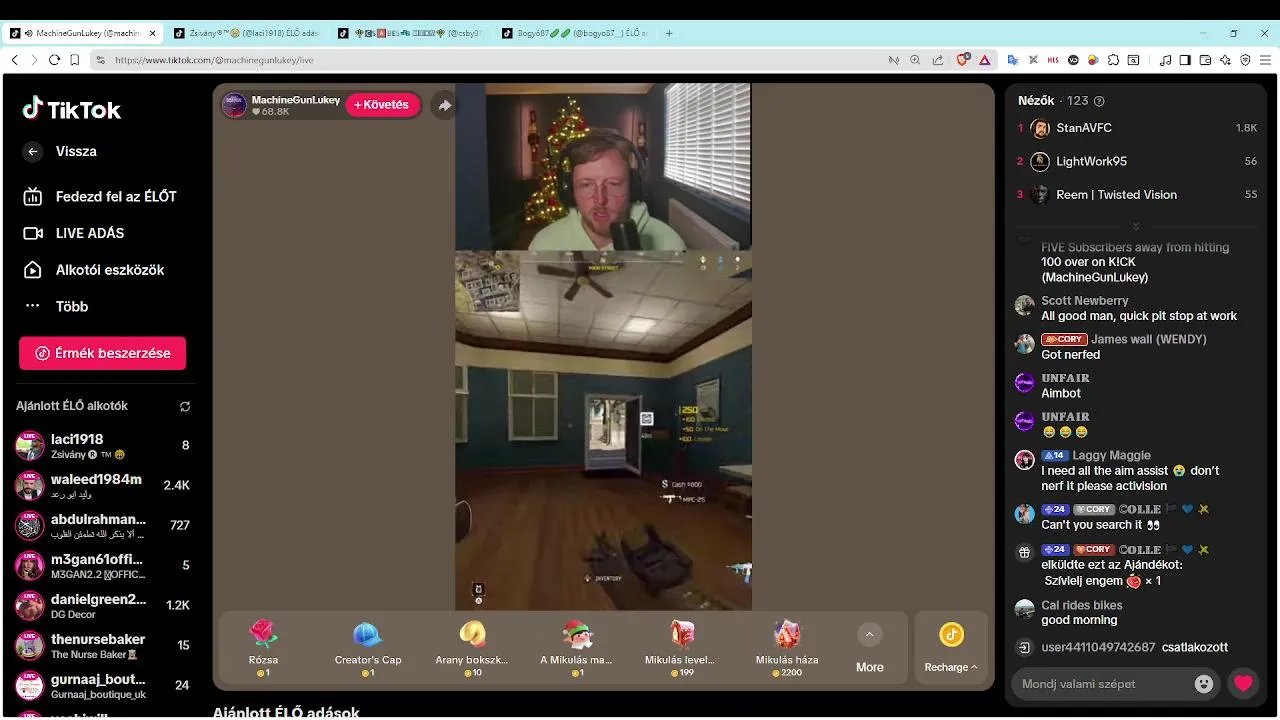Open the browser hamburger menu
1280x720 pixels.
click(x=1266, y=60)
